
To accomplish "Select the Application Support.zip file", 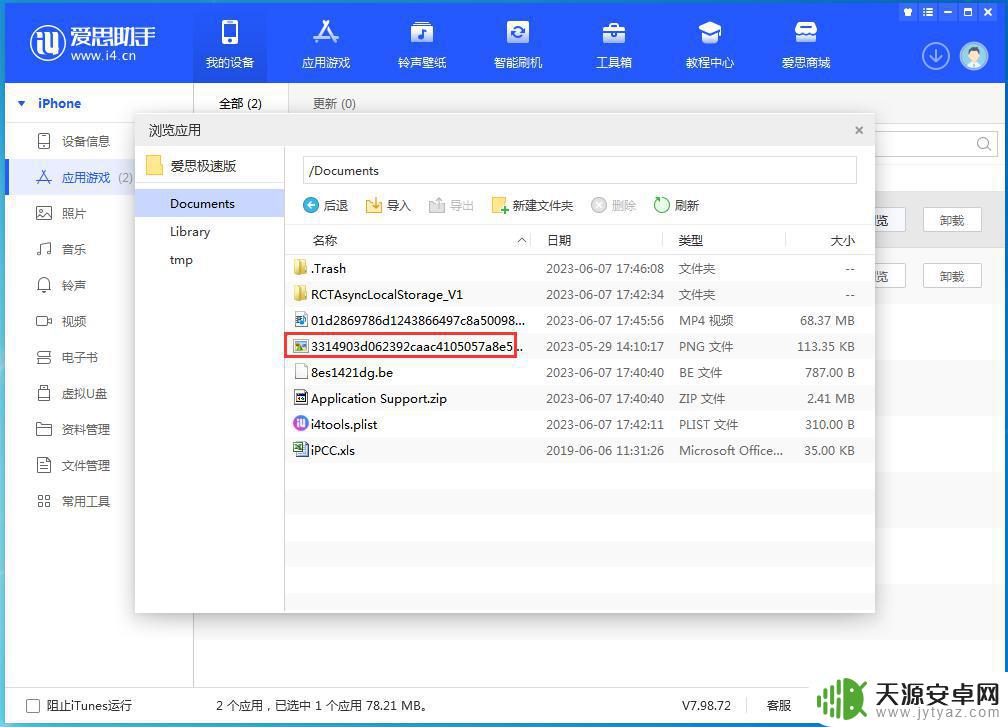I will [579, 399].
